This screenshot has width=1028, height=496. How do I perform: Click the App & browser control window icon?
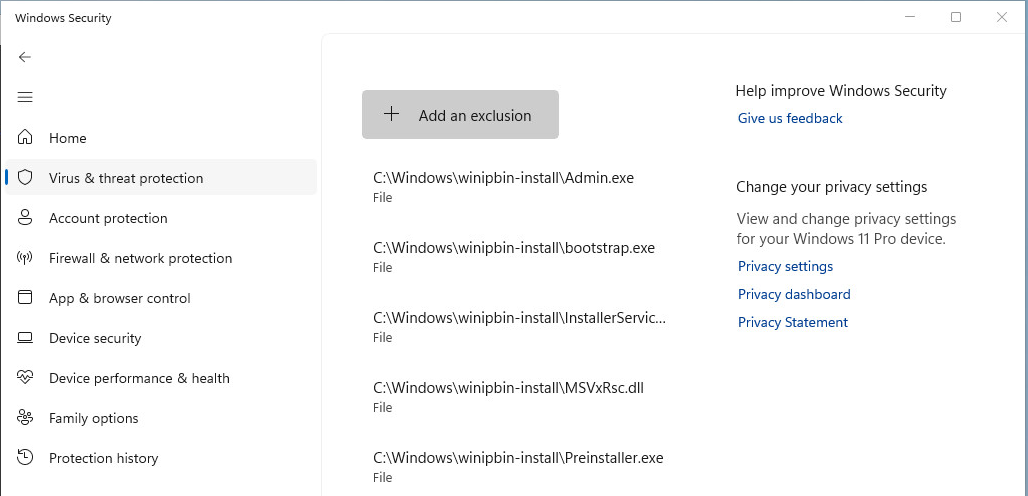point(25,297)
